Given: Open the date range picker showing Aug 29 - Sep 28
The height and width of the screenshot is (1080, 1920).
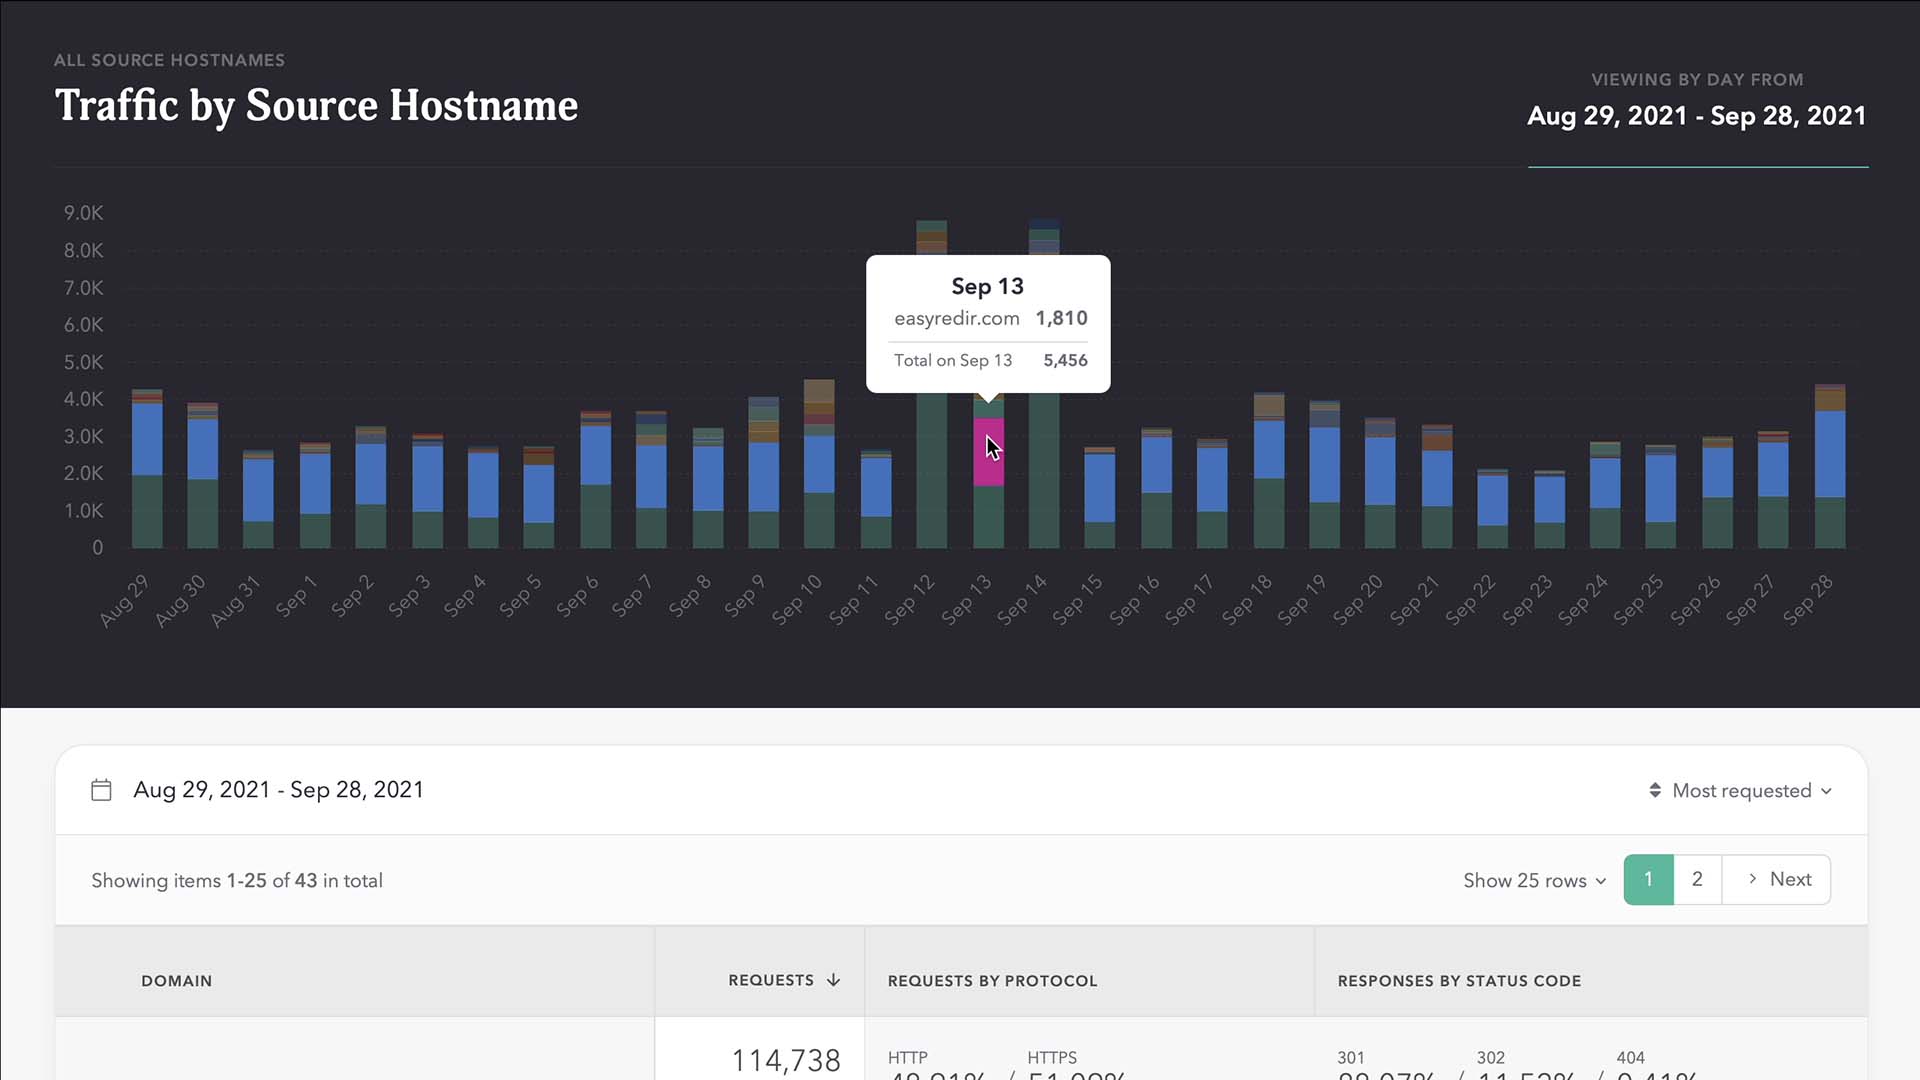Looking at the screenshot, I should pyautogui.click(x=278, y=789).
